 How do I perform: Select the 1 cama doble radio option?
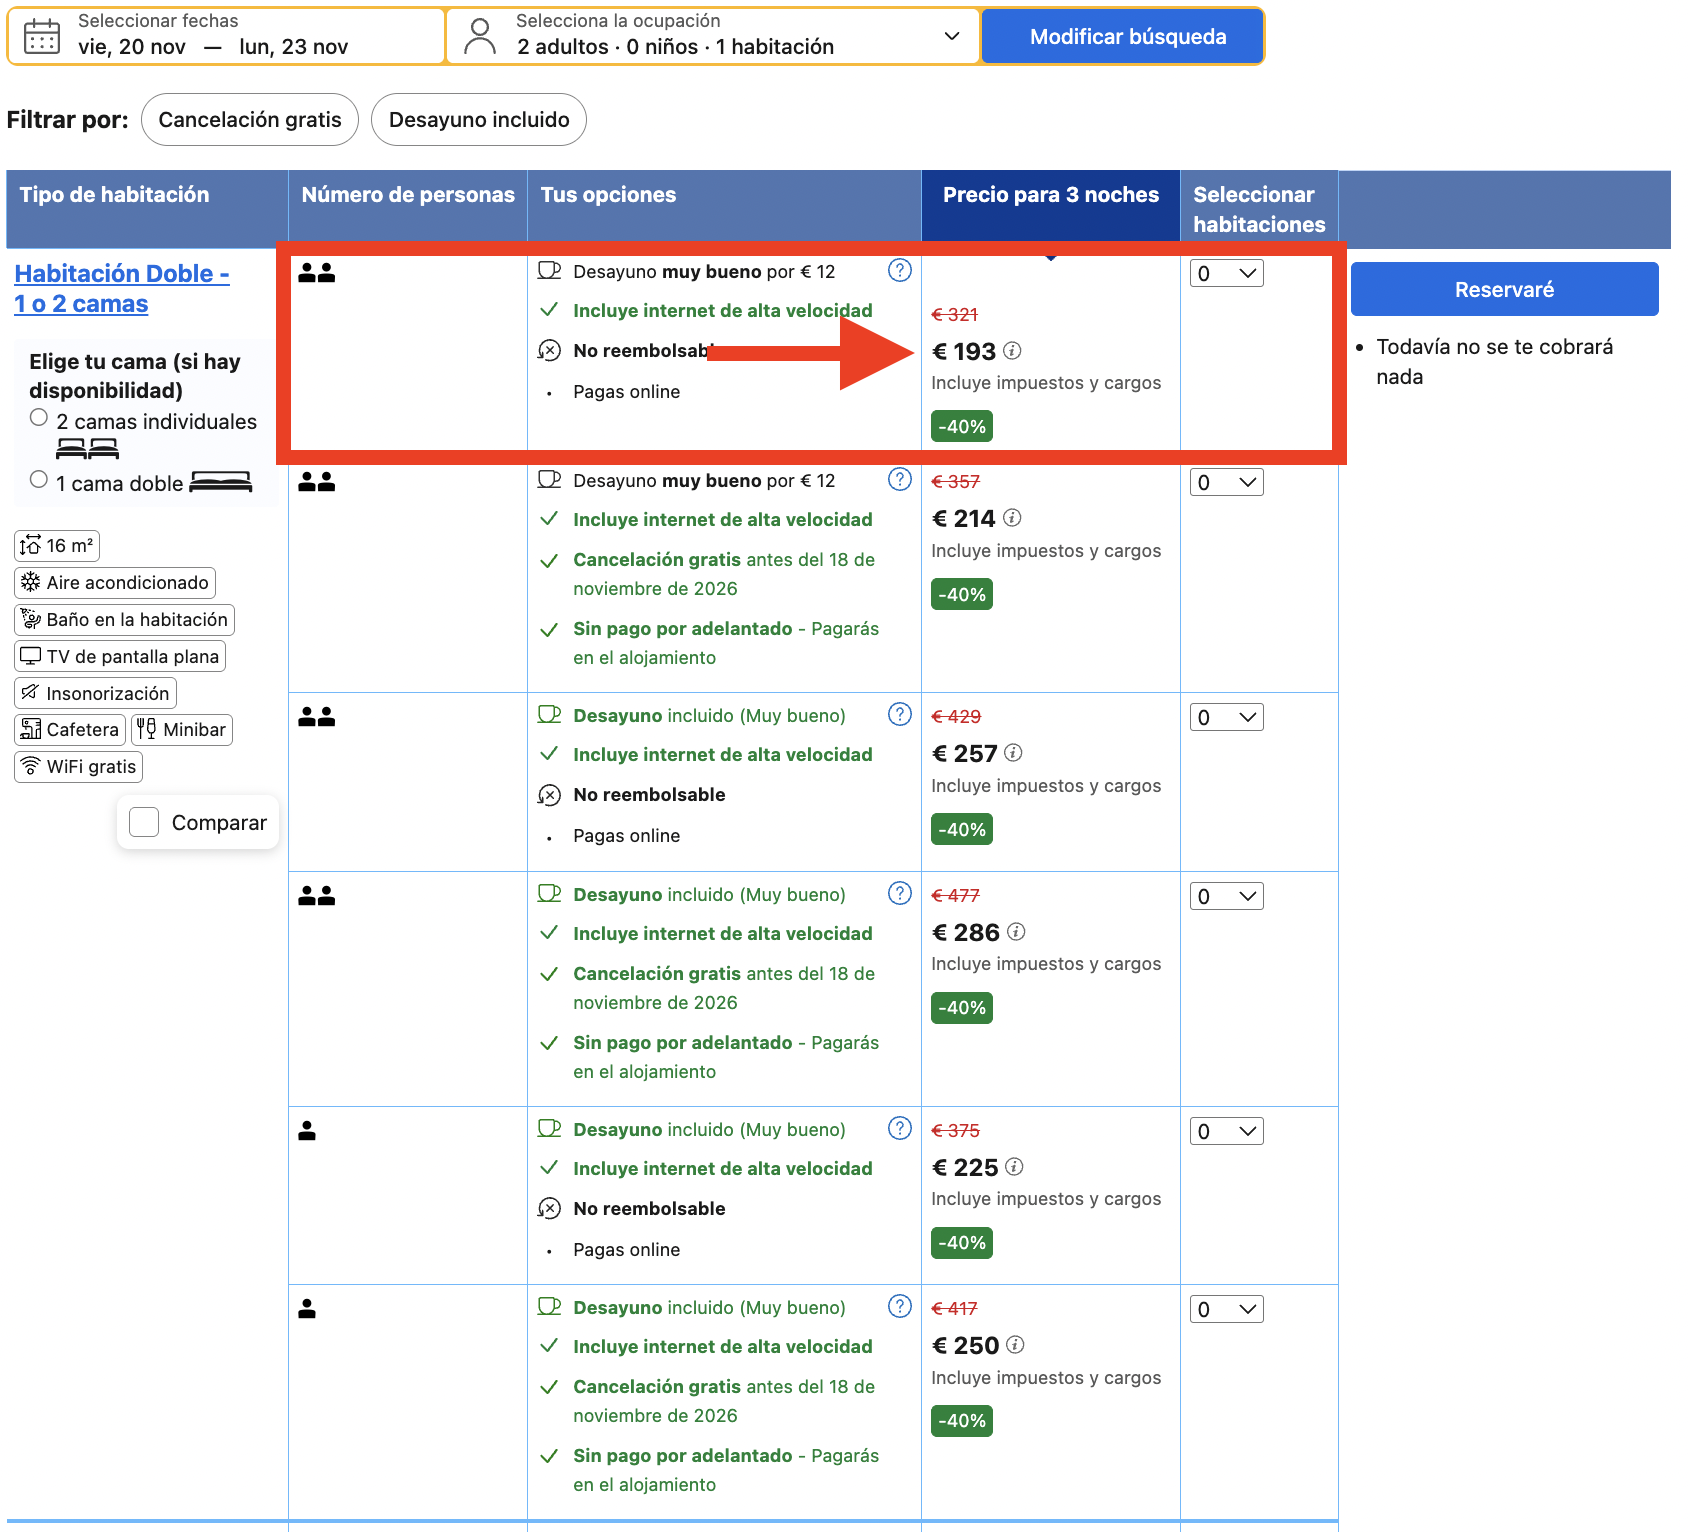39,479
